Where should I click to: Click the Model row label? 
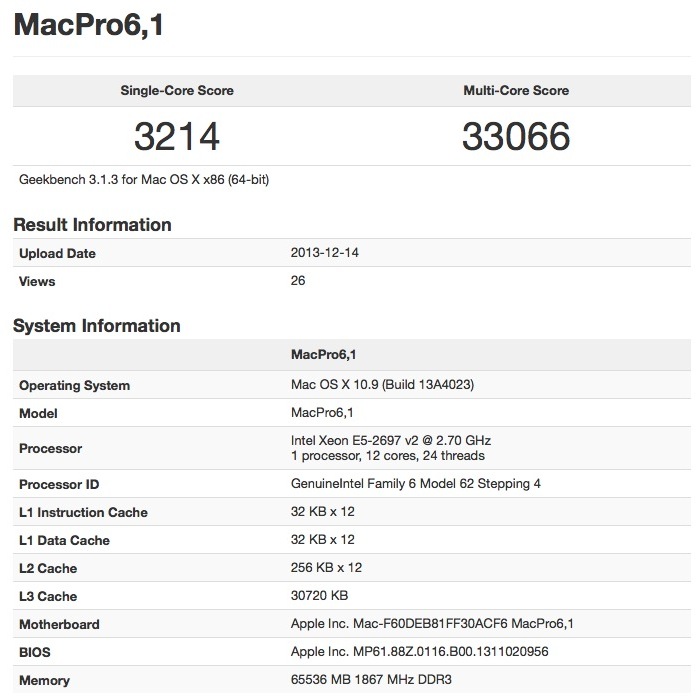(38, 413)
